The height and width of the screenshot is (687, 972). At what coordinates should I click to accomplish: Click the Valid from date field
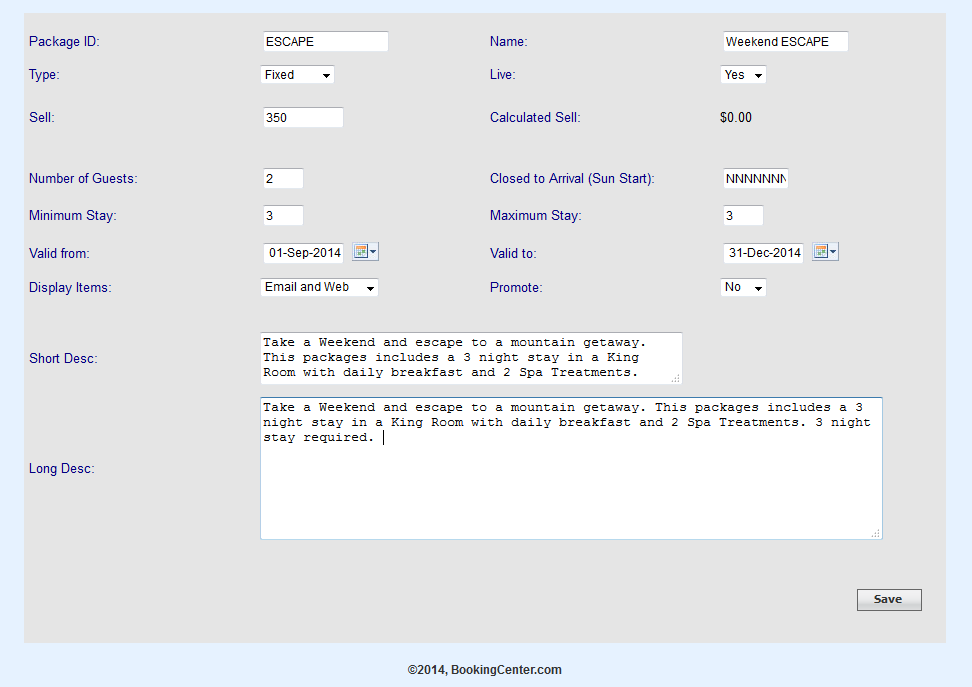click(x=303, y=253)
